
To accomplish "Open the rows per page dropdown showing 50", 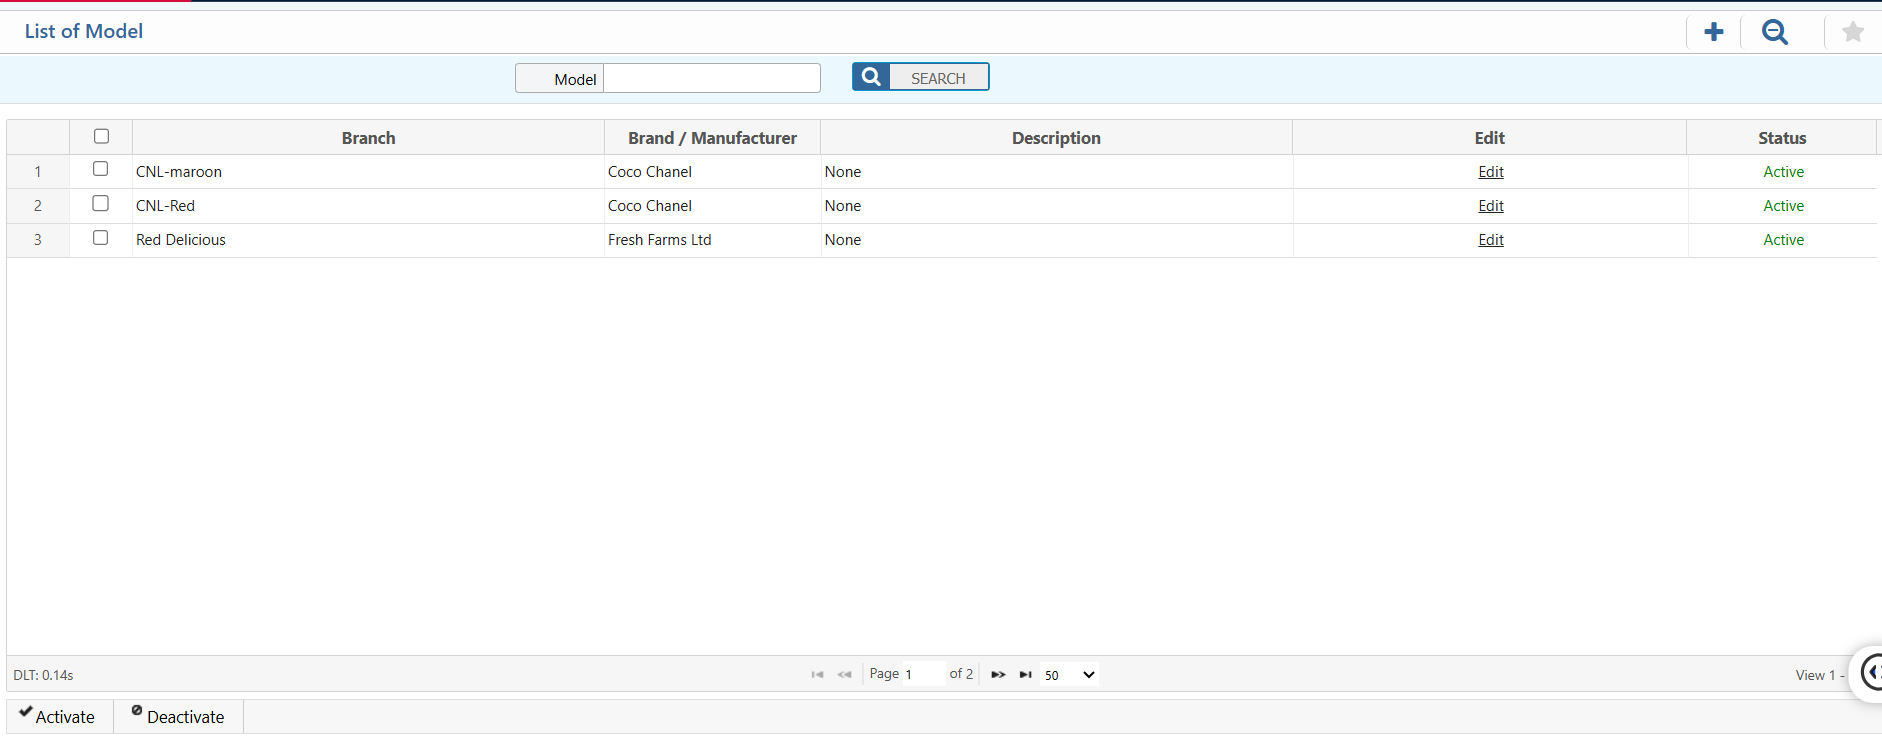I will (1069, 675).
